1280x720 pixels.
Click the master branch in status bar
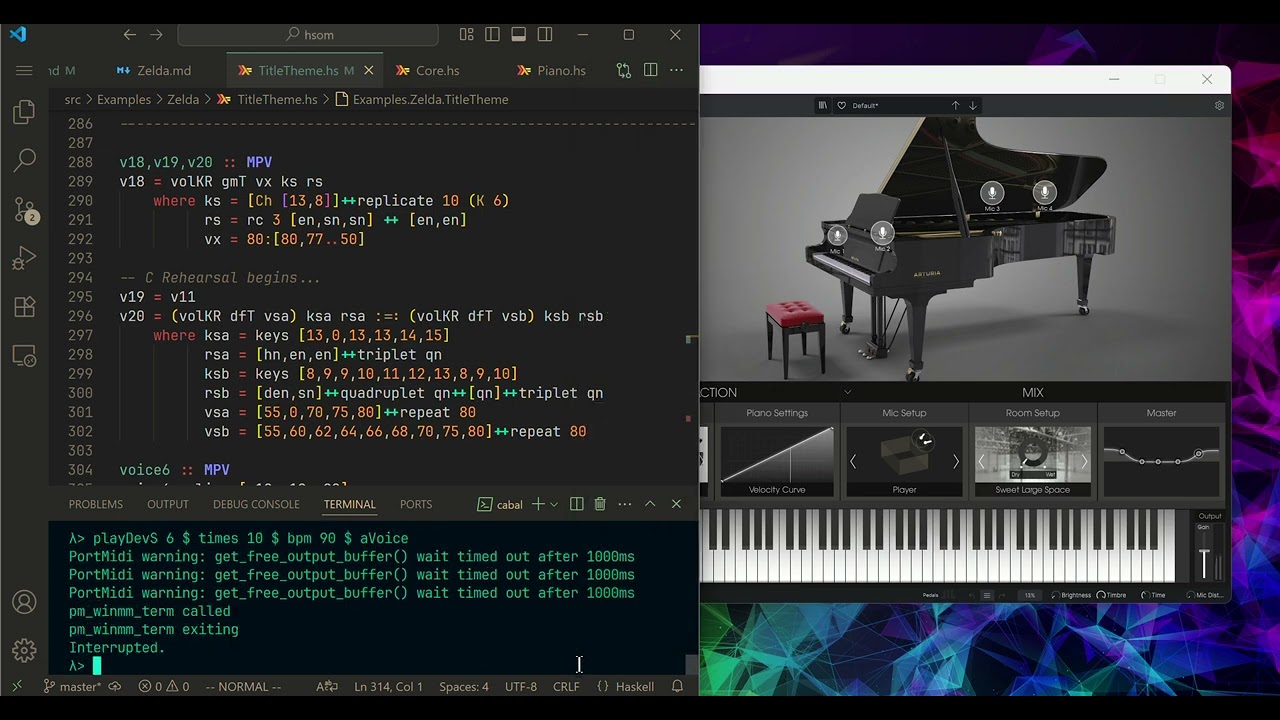pyautogui.click(x=71, y=686)
